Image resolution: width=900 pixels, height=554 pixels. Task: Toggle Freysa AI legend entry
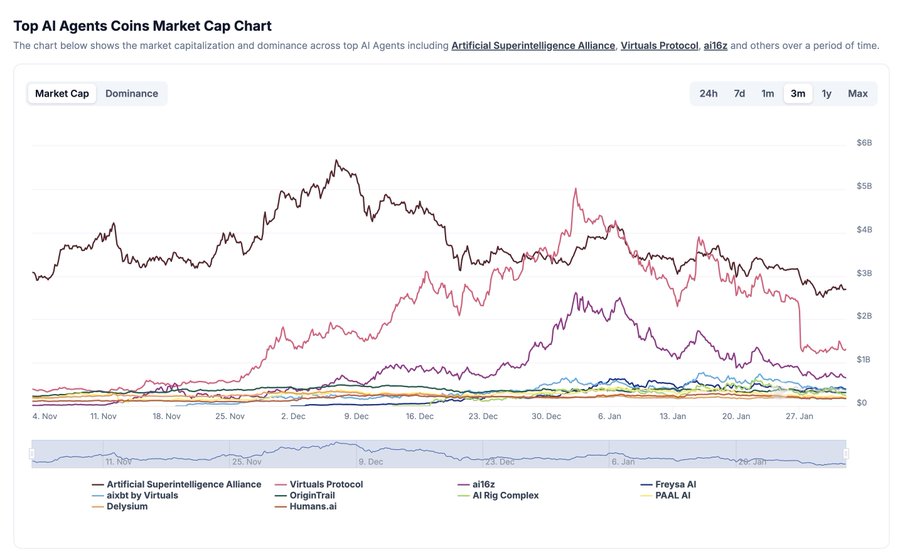point(675,484)
